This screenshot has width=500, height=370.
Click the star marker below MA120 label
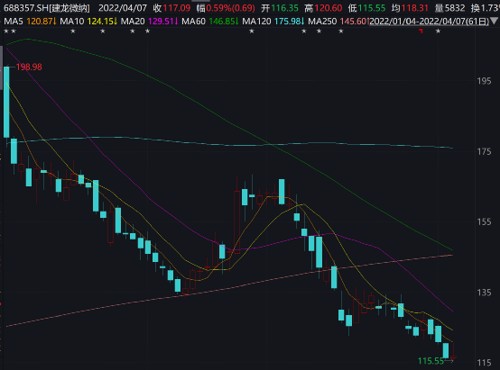coord(252,31)
